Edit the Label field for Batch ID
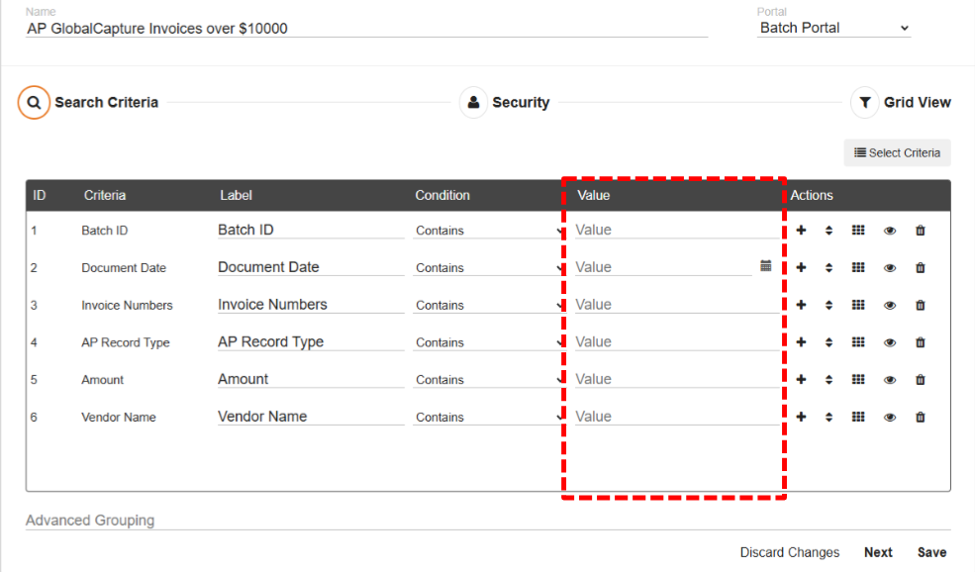Screen dimensions: 975x572 [311, 230]
